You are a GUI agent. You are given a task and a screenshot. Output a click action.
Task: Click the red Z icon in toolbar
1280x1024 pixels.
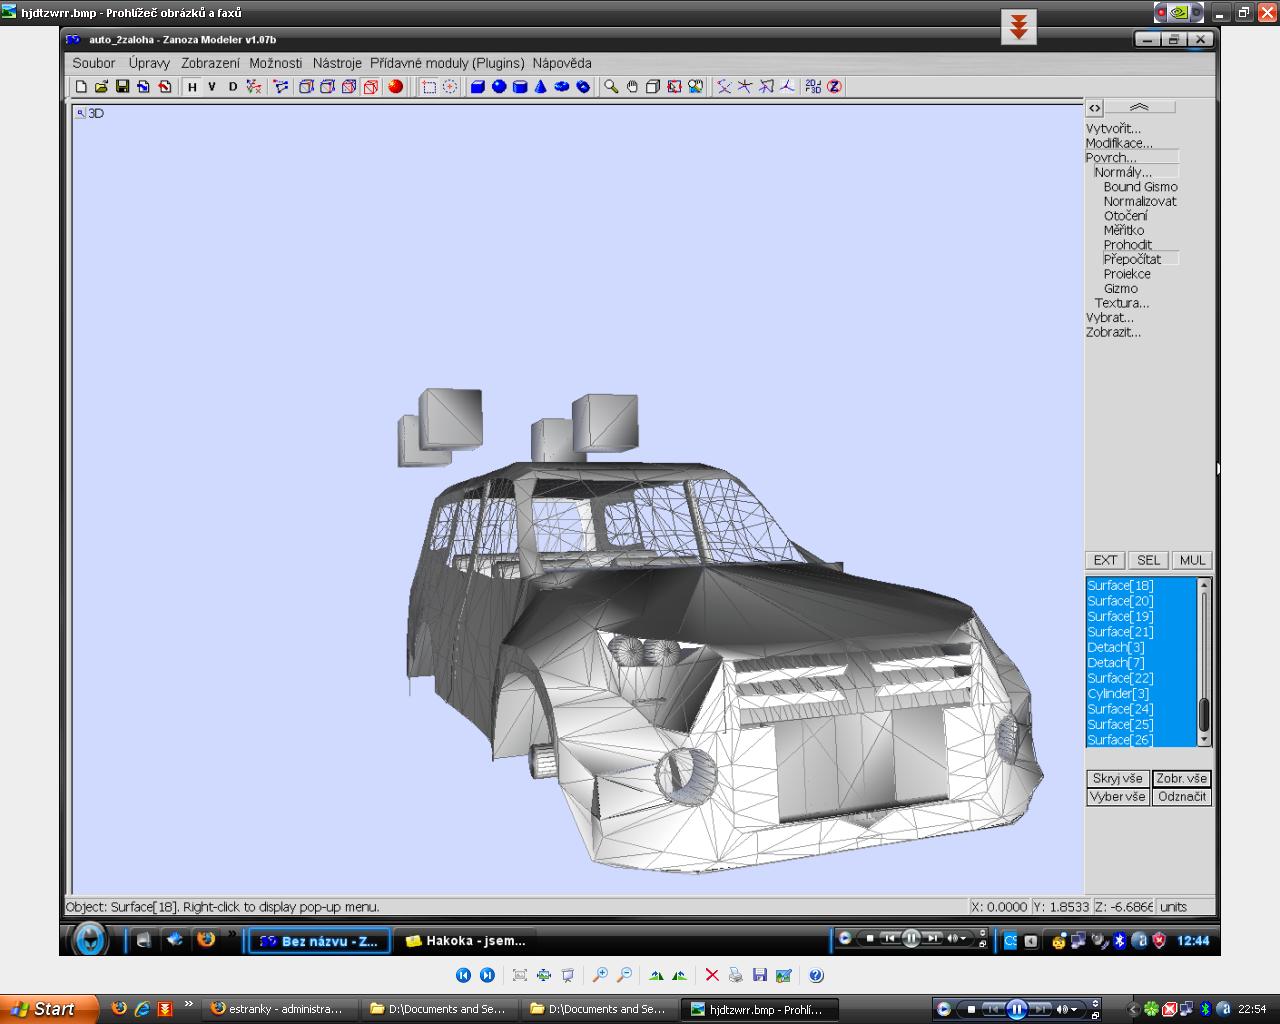coord(834,87)
